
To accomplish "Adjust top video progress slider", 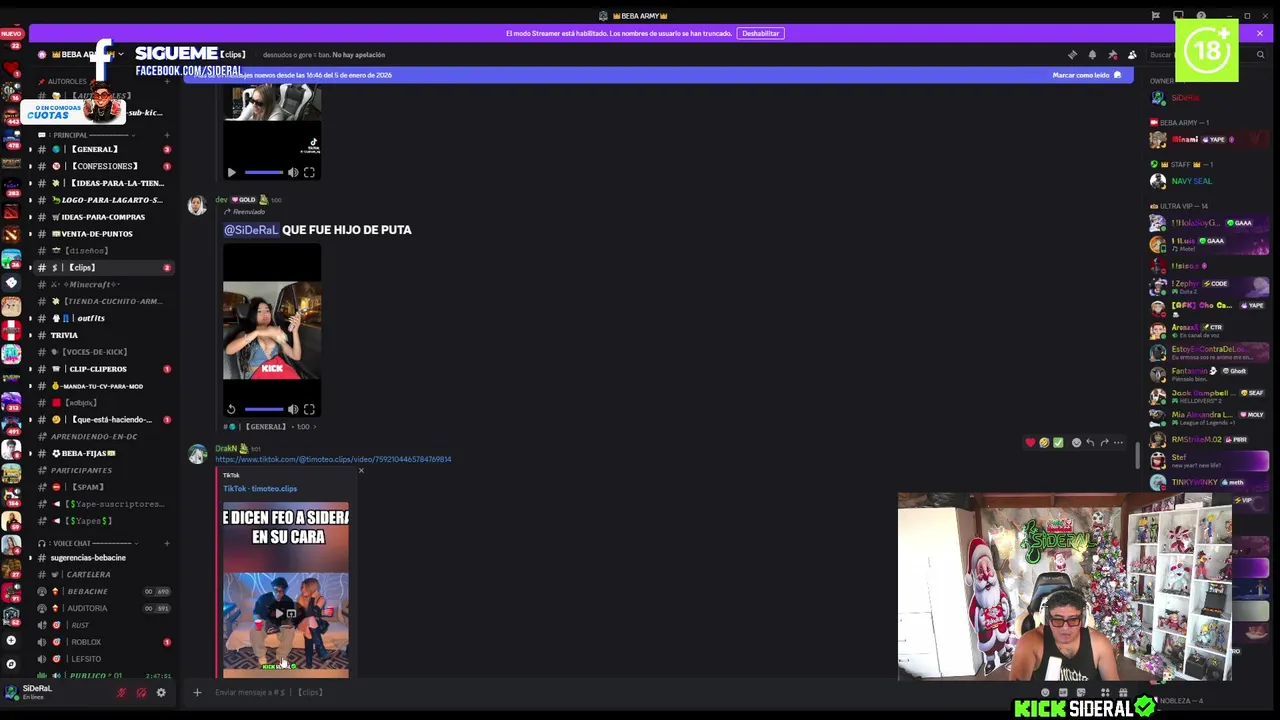I will [264, 172].
